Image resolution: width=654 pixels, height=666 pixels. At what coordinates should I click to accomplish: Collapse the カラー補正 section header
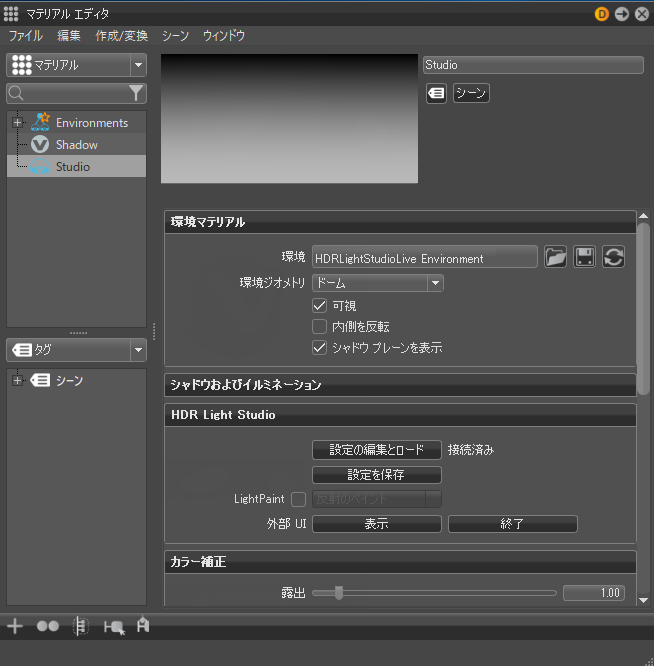pyautogui.click(x=400, y=562)
